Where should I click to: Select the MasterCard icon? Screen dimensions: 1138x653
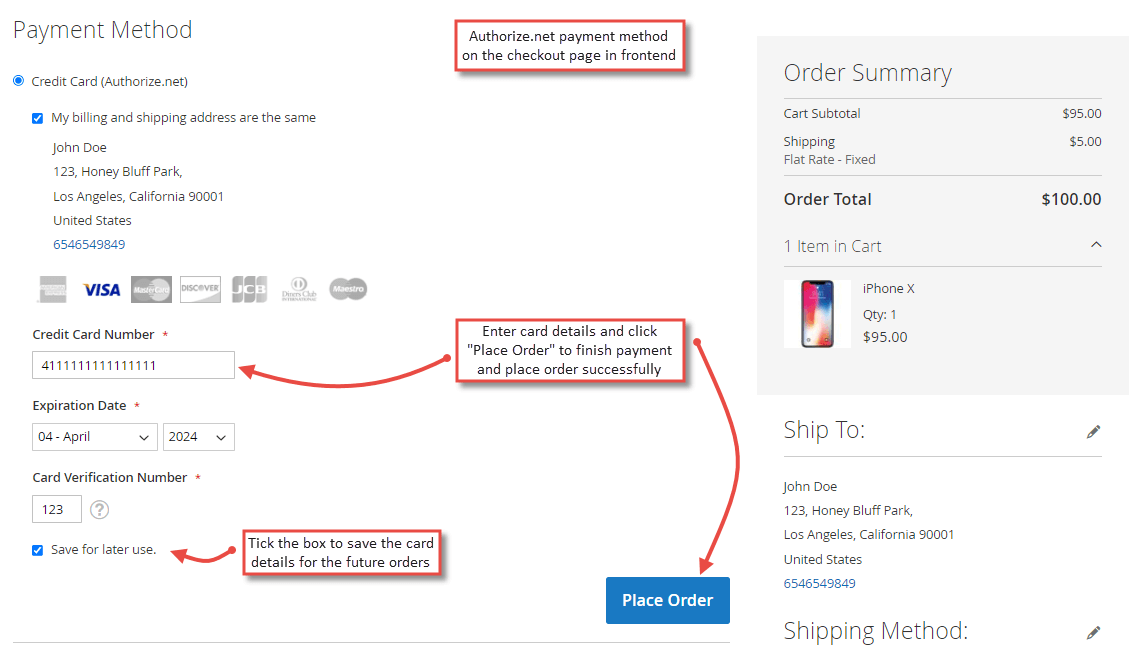(150, 289)
